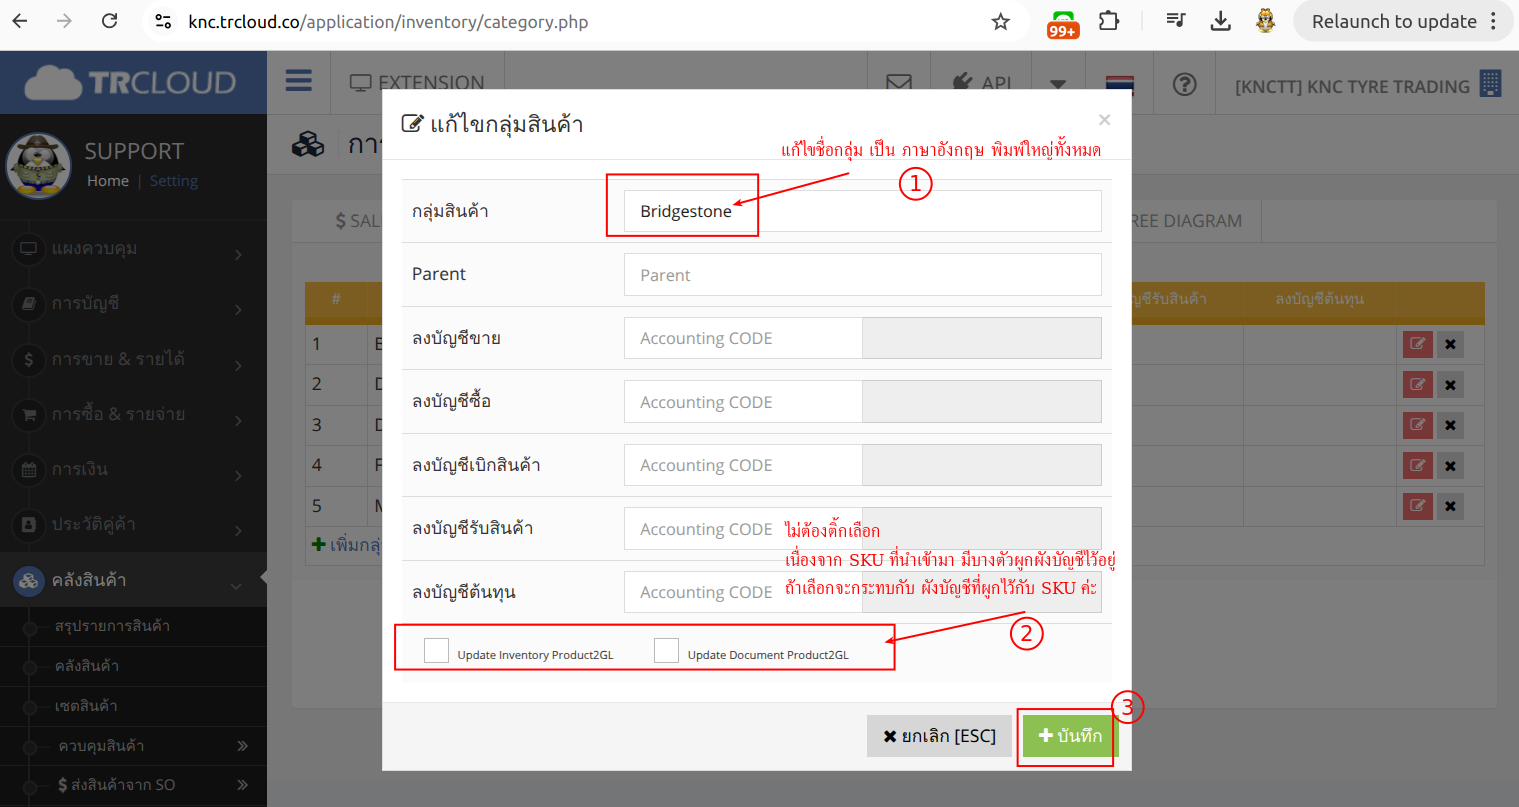1519x807 pixels.
Task: Click the ลงบัญชีต้นทุน column header in table
Action: click(1319, 299)
